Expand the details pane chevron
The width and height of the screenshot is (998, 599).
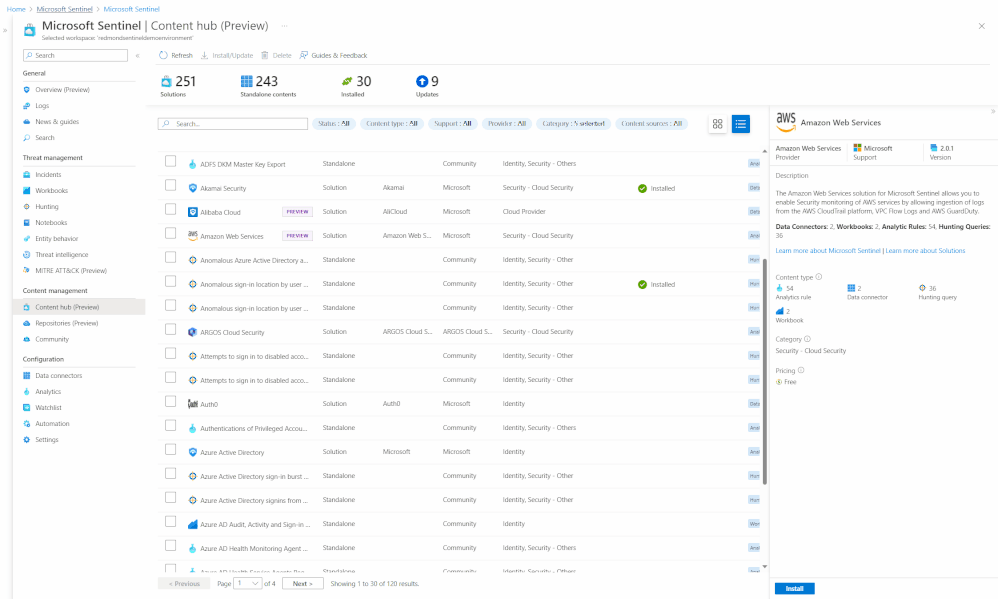pos(992,111)
